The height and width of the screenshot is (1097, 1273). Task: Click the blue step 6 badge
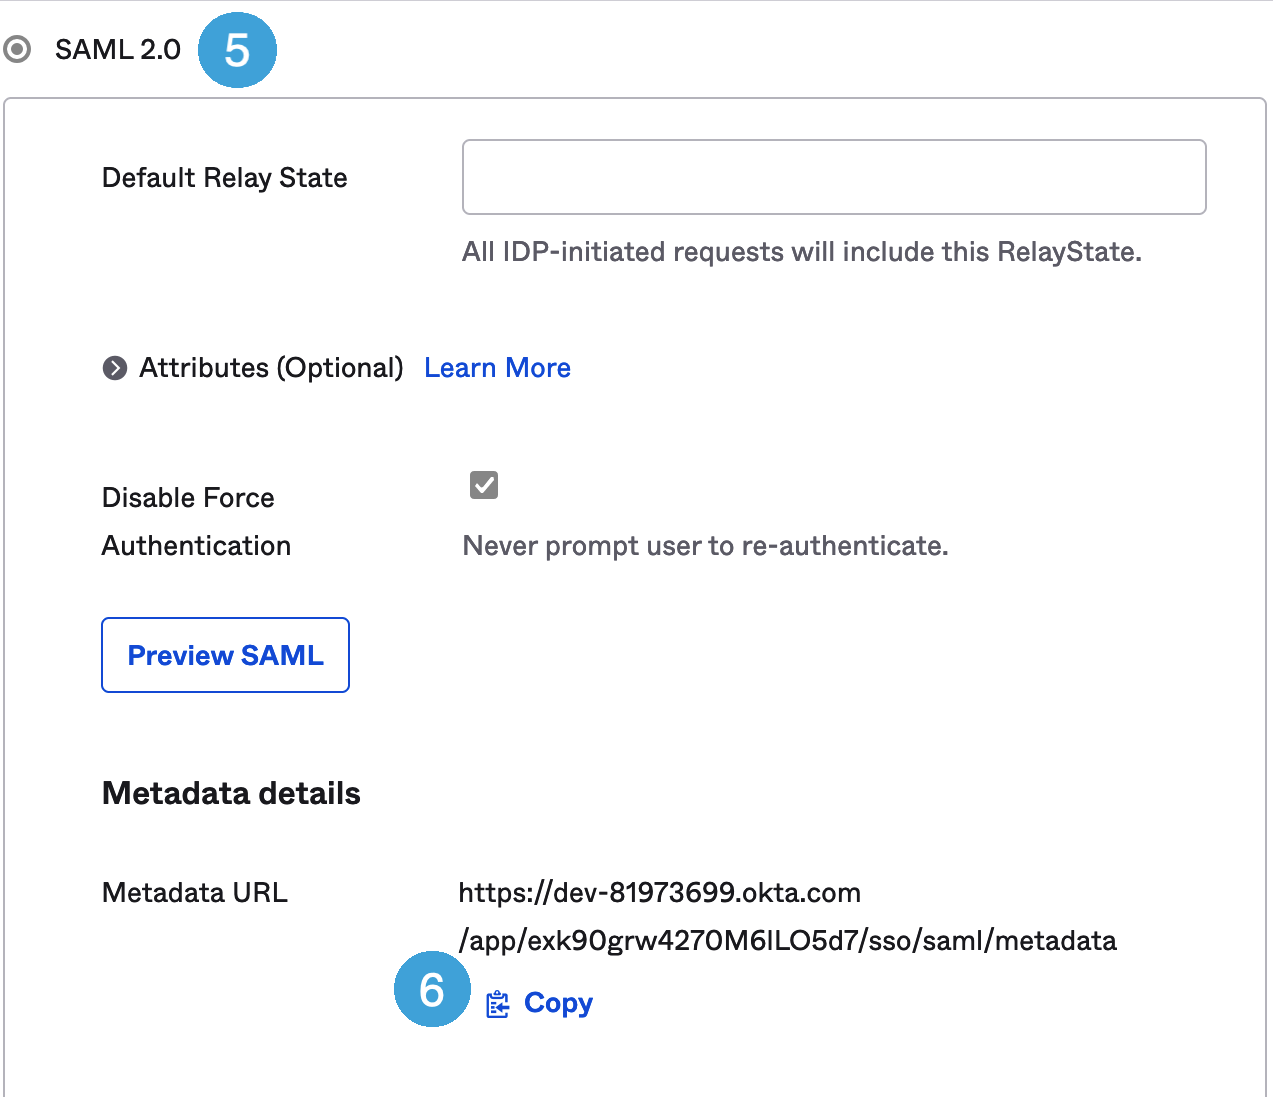click(x=432, y=989)
